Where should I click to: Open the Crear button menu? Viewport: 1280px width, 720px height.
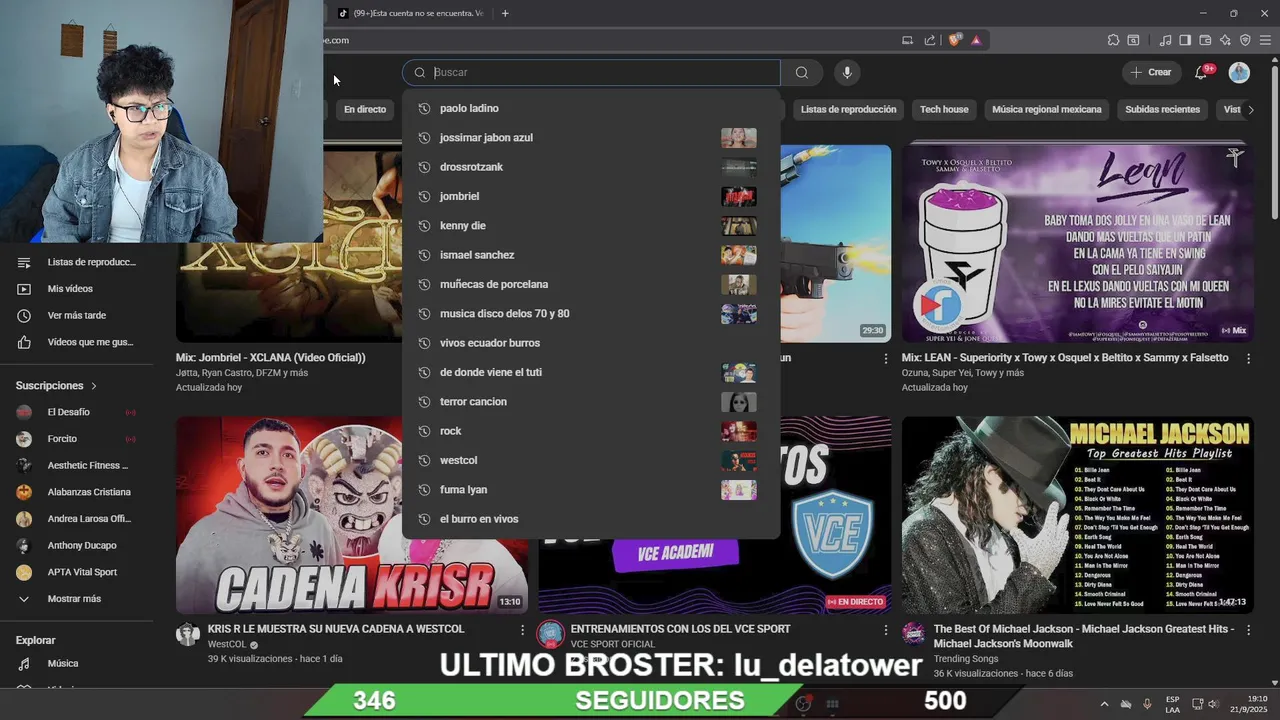point(1151,72)
